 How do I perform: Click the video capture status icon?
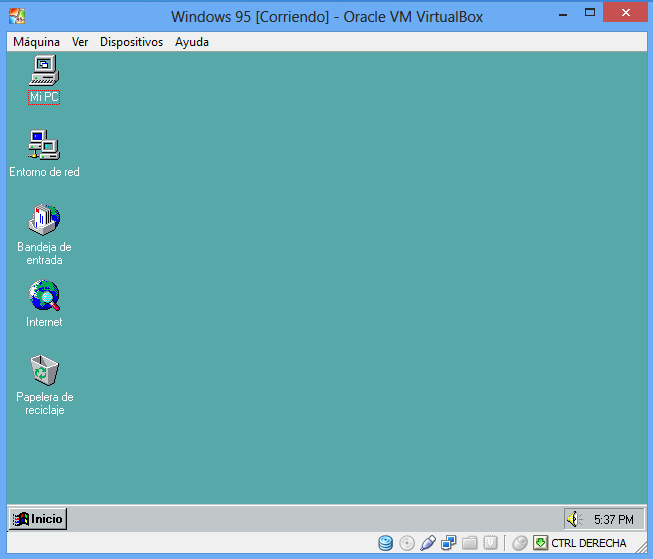491,543
